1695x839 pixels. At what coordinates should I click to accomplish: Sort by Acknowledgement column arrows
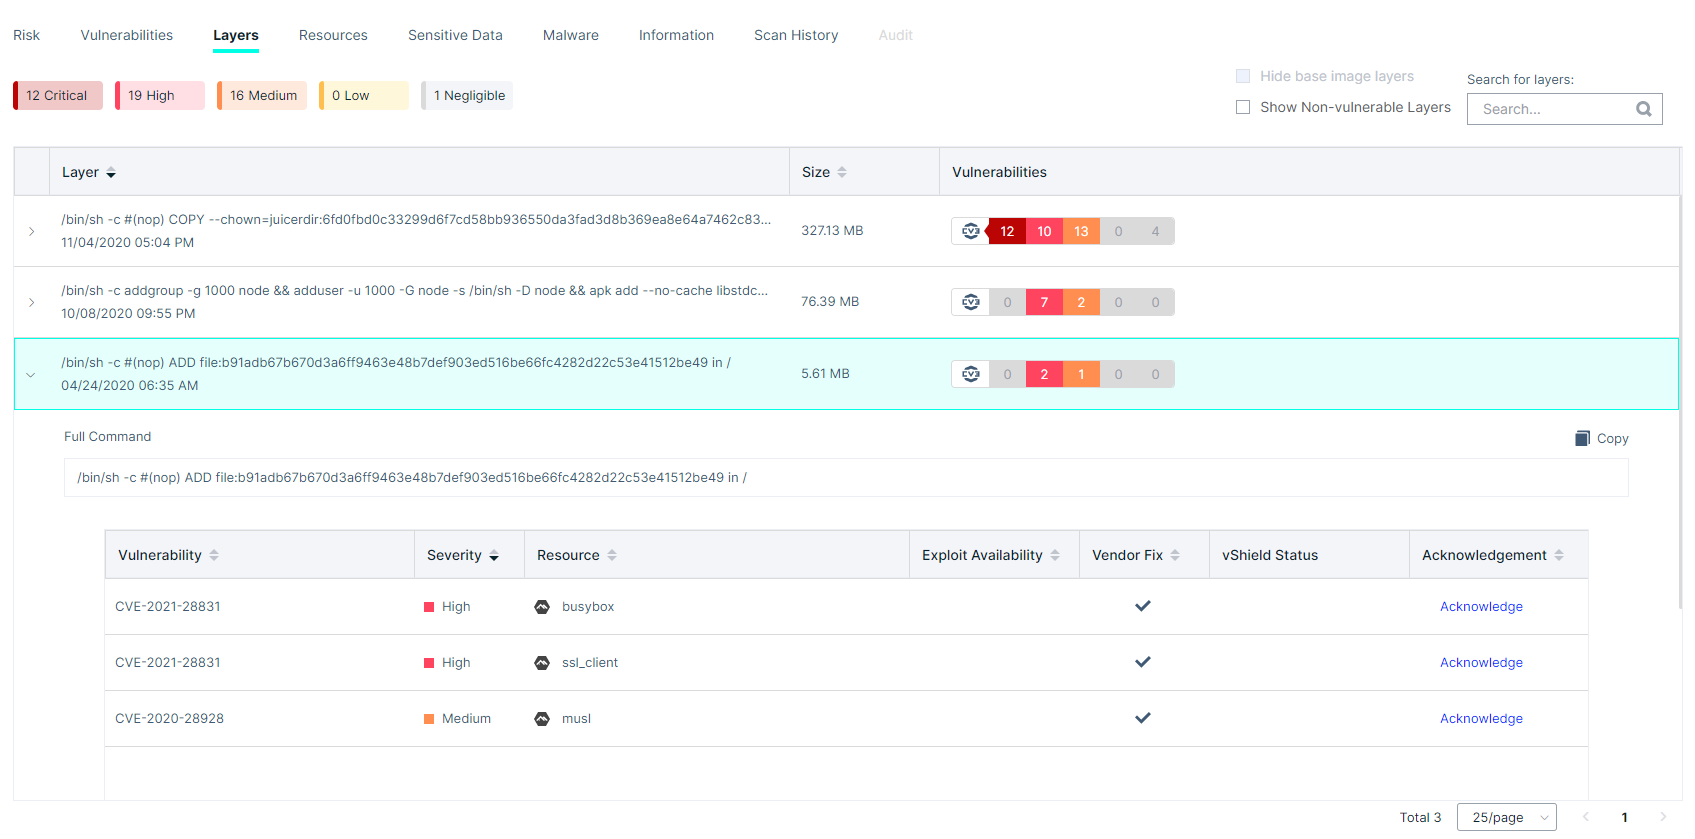point(1559,555)
